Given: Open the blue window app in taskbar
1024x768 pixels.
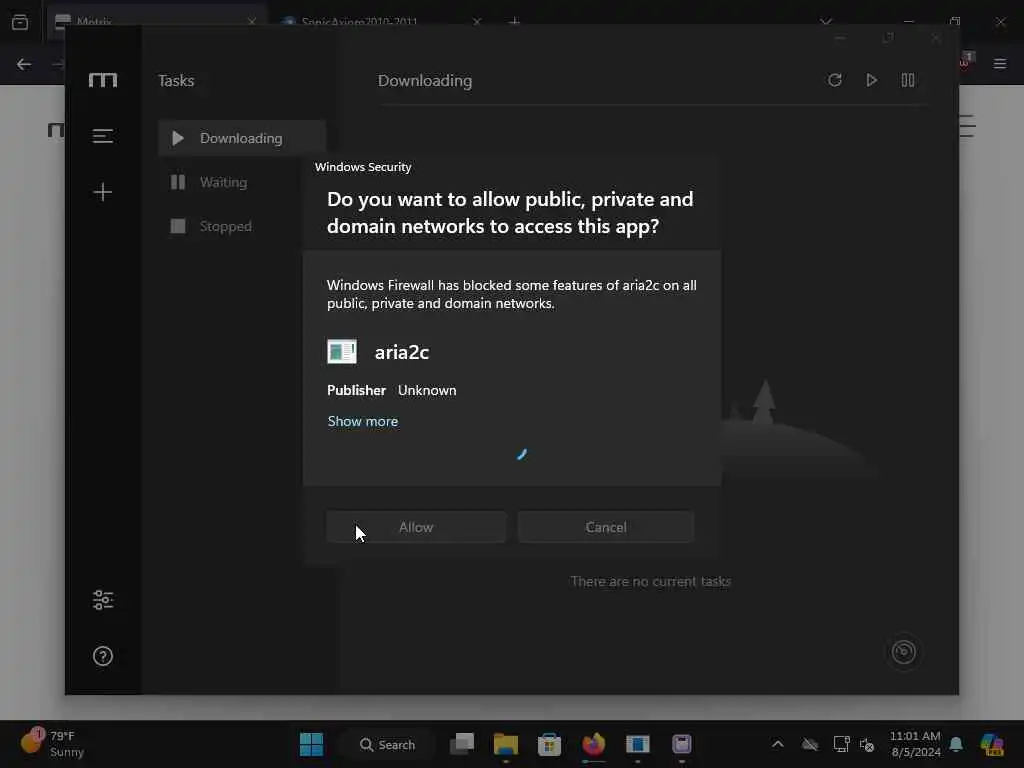Looking at the screenshot, I should tap(637, 744).
